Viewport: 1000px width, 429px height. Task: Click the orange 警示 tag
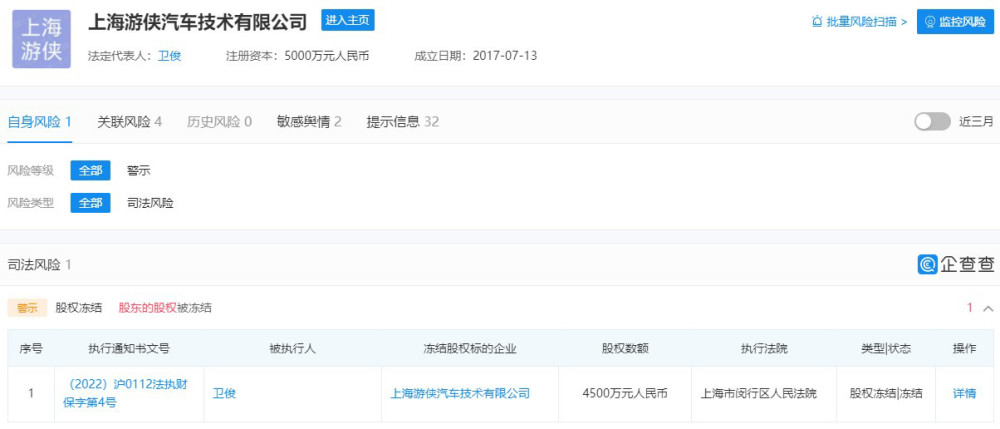tap(27, 308)
